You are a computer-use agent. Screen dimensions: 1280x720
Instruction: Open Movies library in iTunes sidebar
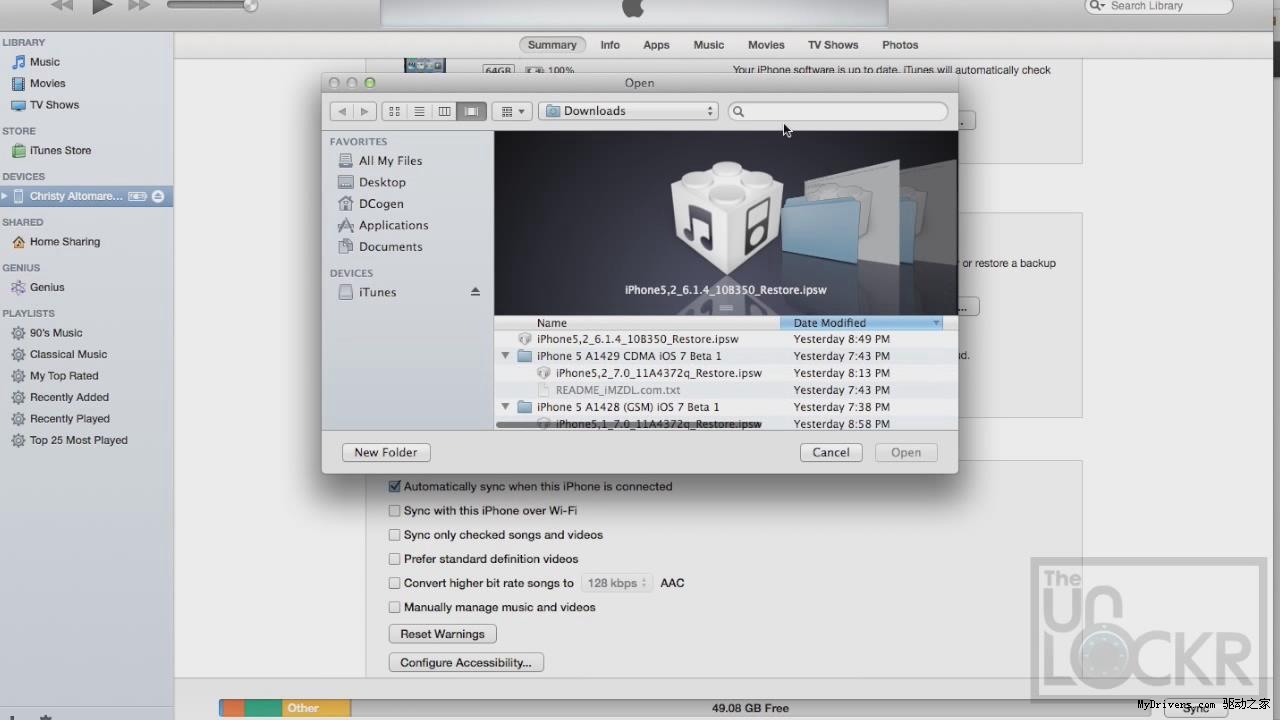[47, 83]
